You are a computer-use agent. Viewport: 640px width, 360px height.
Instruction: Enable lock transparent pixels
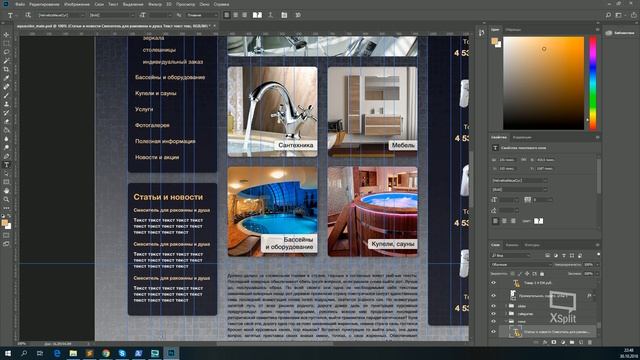click(513, 273)
